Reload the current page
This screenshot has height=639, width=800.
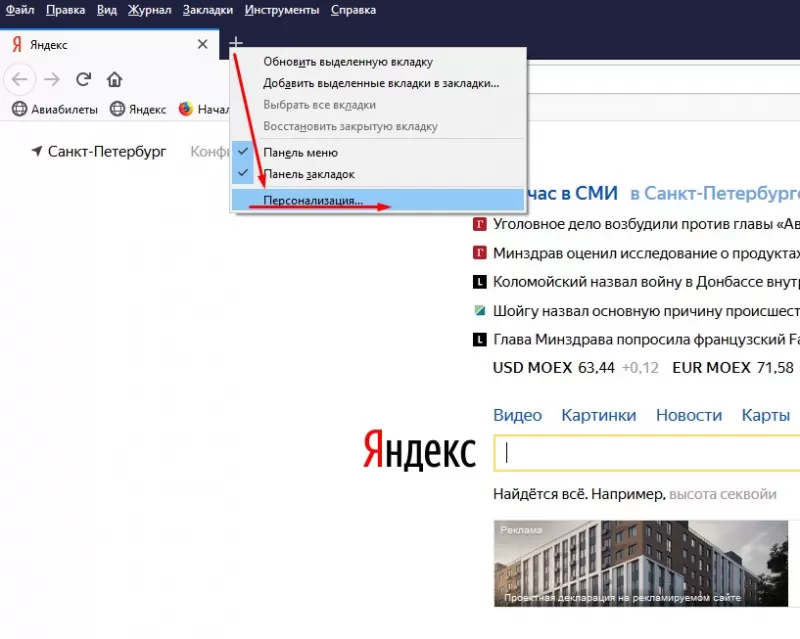pos(84,80)
